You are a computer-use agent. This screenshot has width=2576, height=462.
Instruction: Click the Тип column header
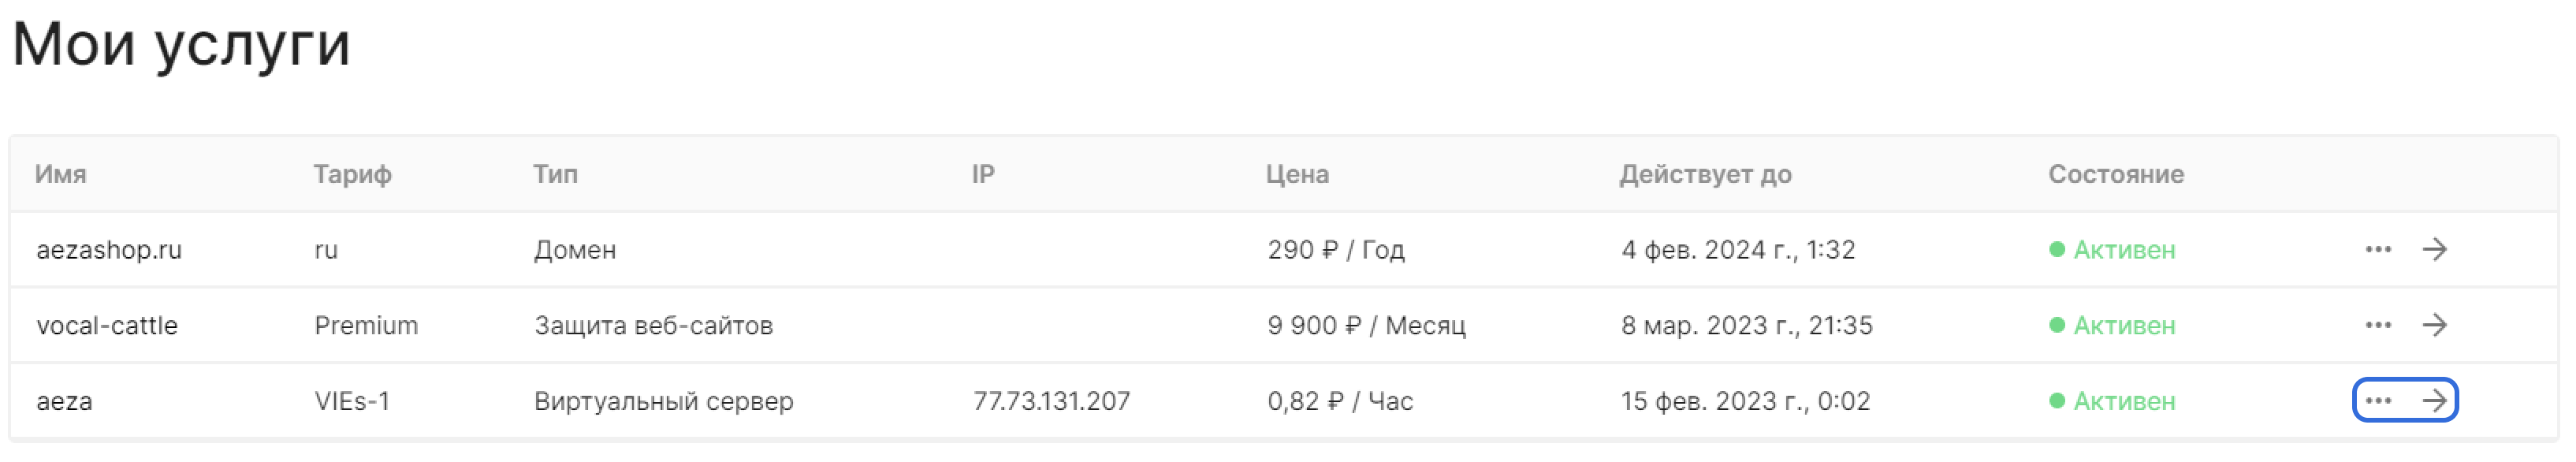pyautogui.click(x=555, y=174)
